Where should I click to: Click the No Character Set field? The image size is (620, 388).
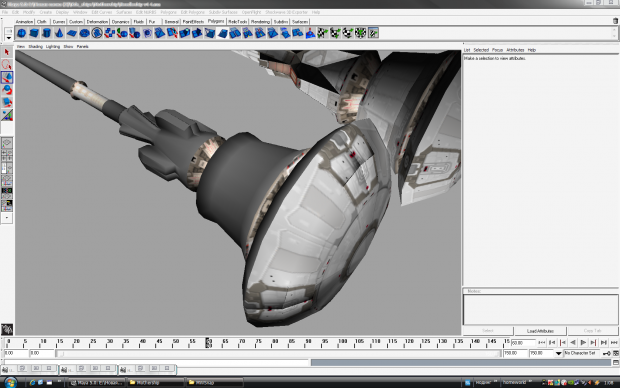(x=582, y=353)
